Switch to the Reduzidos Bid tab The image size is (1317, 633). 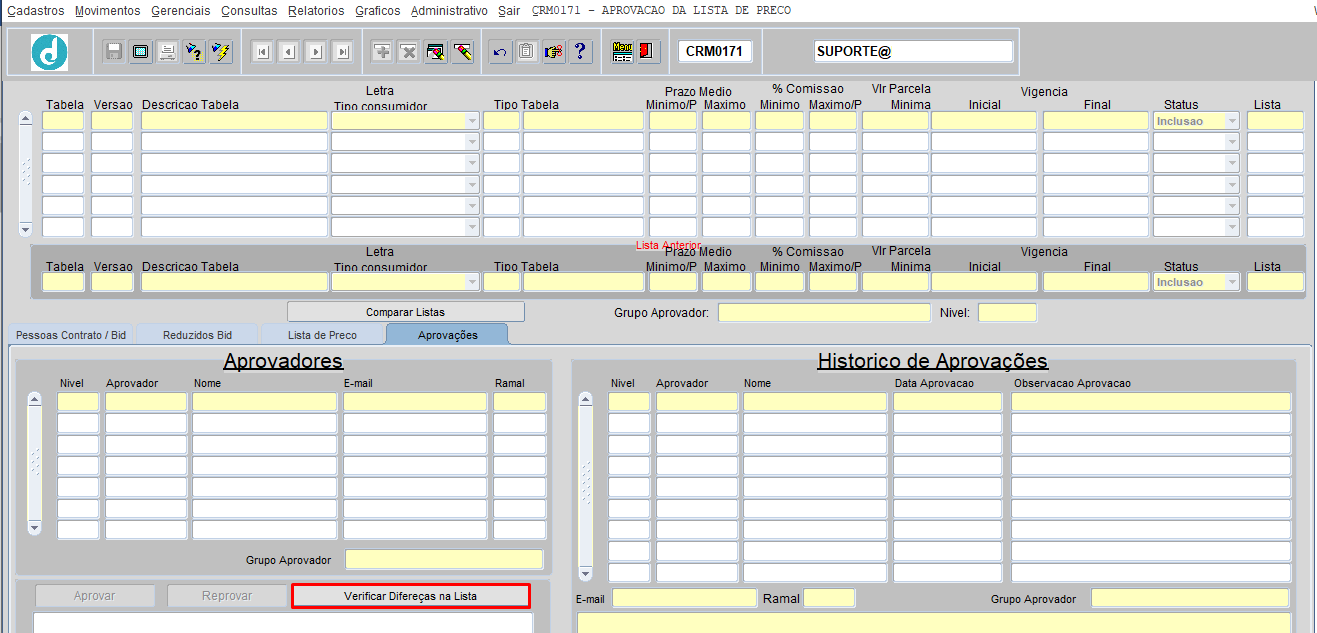click(x=197, y=335)
